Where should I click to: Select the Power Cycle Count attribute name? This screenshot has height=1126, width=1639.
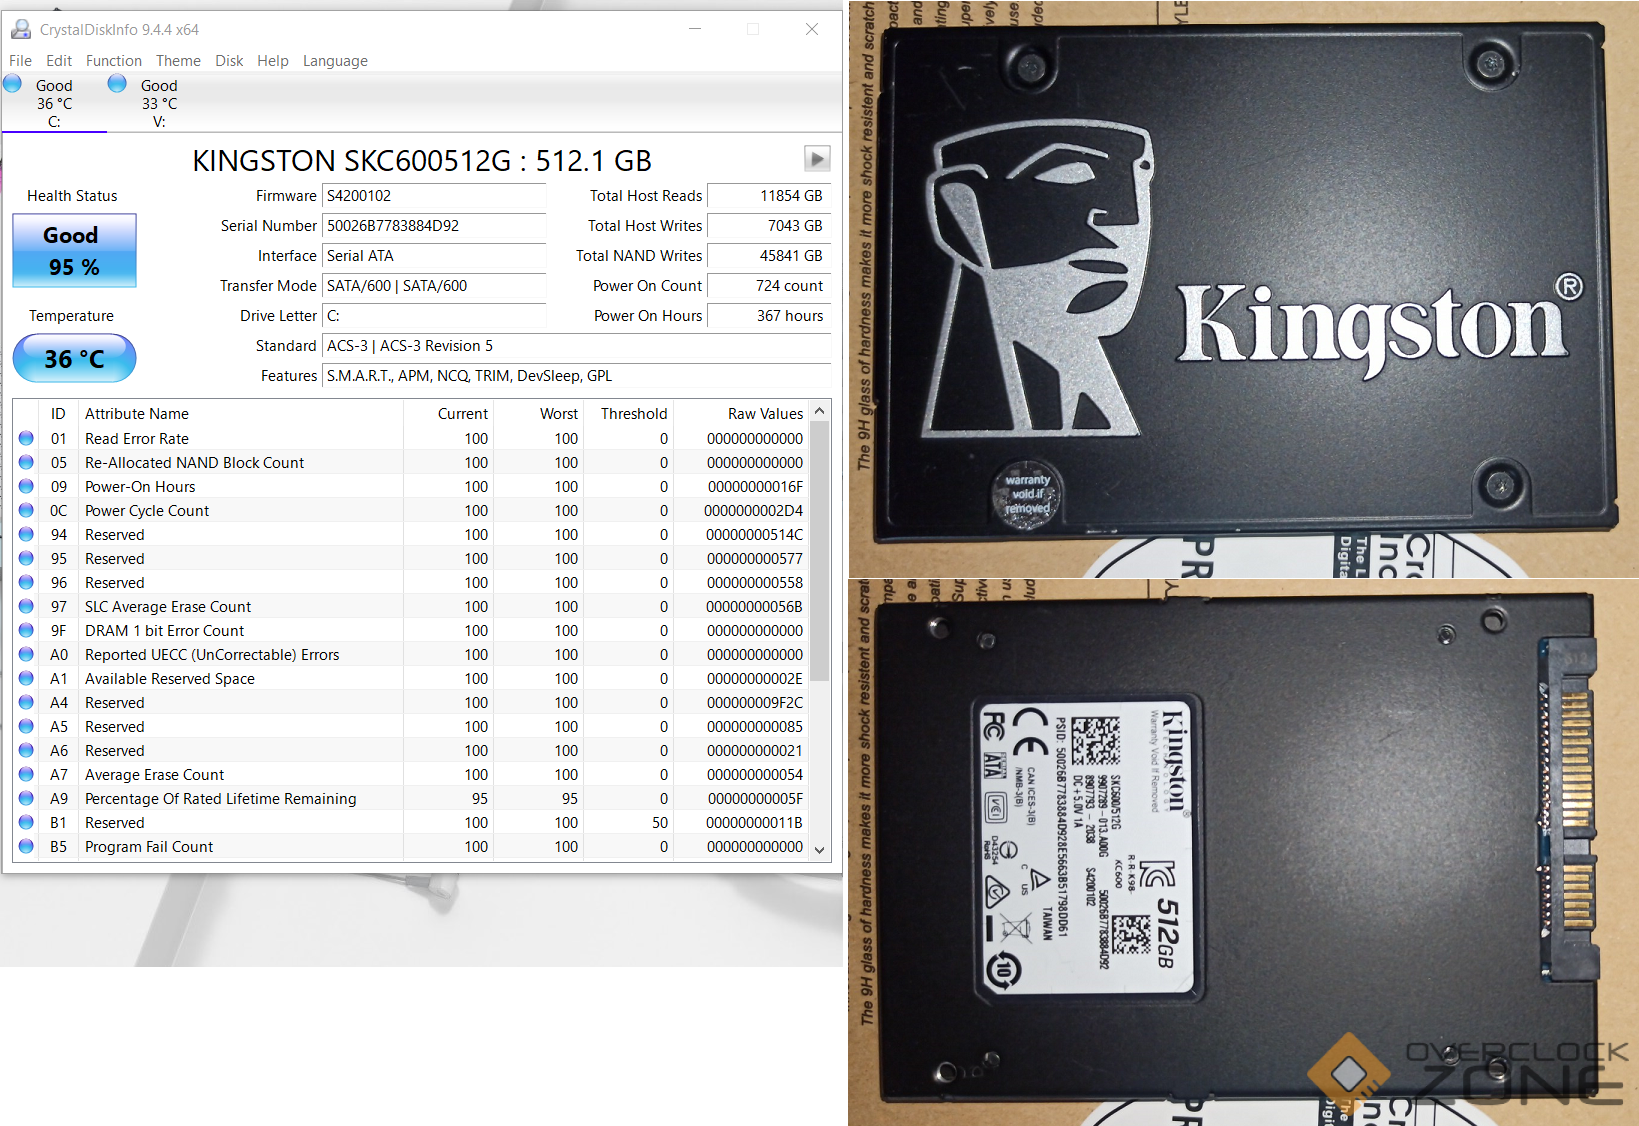pos(147,511)
